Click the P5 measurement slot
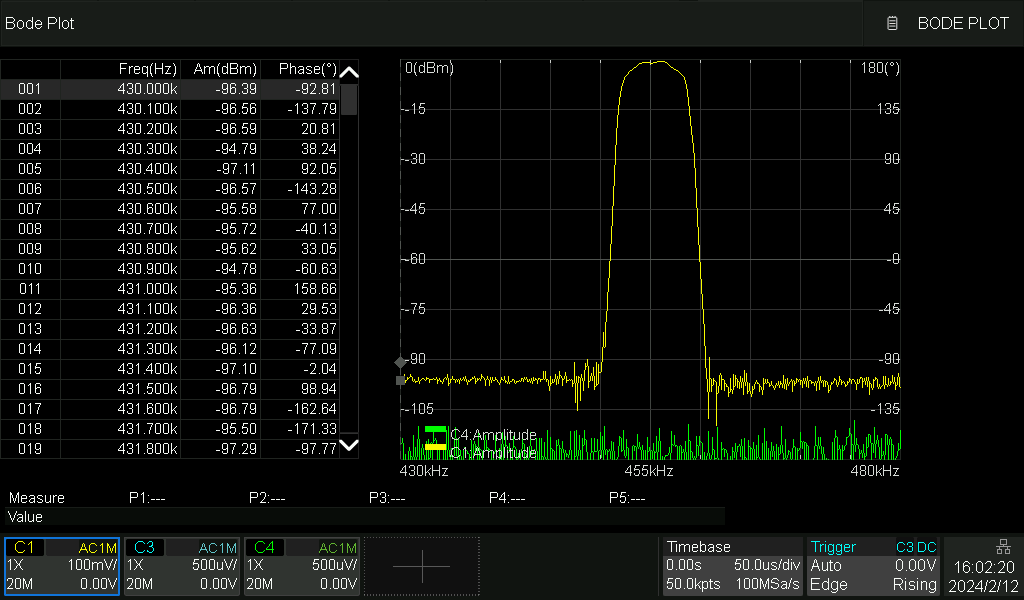The image size is (1024, 600). tap(627, 498)
